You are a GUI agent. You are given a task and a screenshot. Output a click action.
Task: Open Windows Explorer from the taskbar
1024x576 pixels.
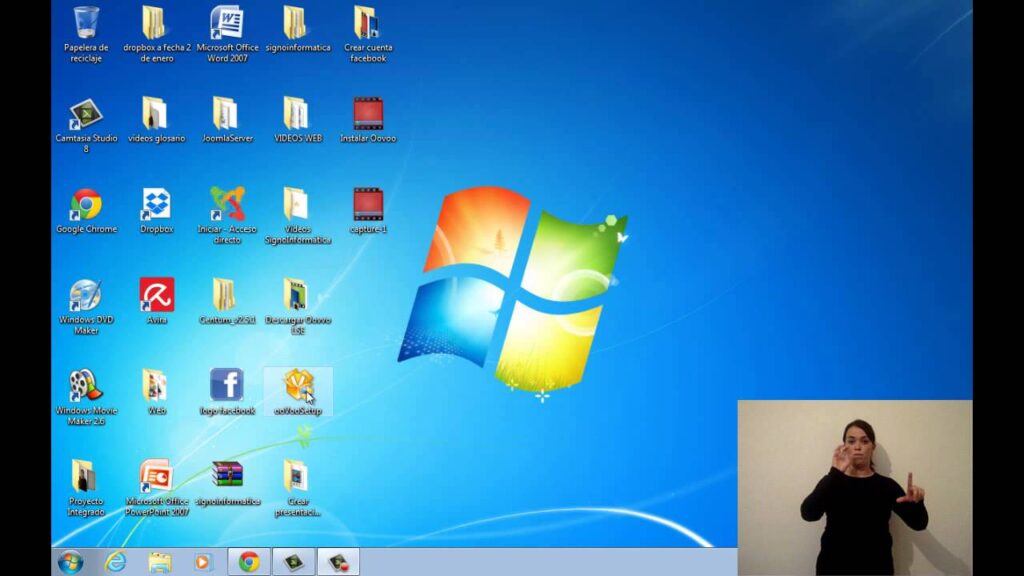(x=160, y=562)
